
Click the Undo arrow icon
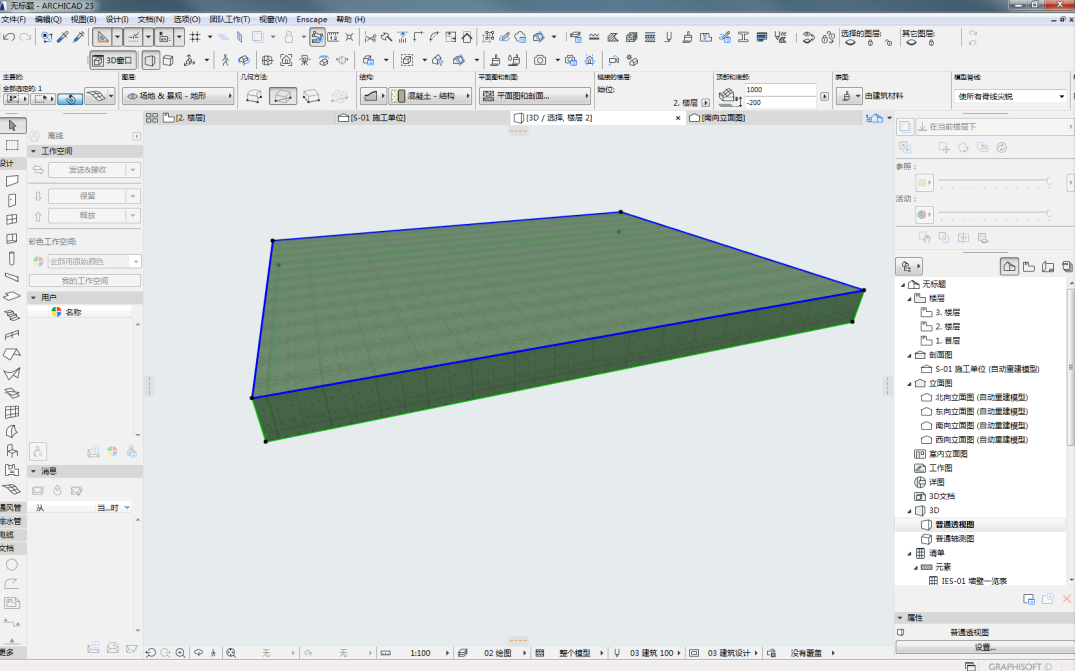click(x=9, y=36)
